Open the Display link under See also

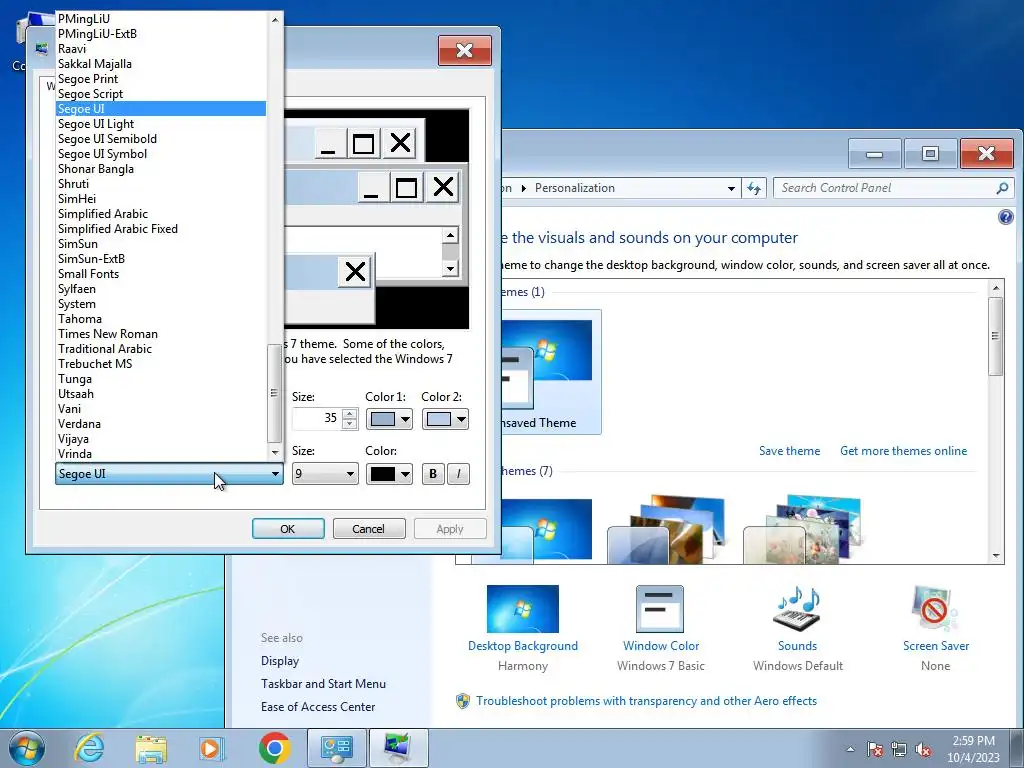pos(280,661)
